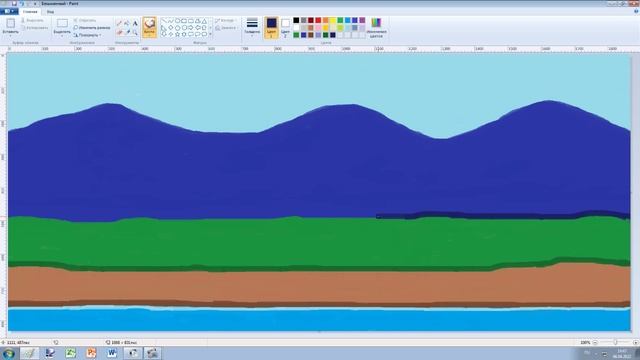640x360 pixels.
Task: Click the Copy (Копировать) command
Action: coord(35,28)
